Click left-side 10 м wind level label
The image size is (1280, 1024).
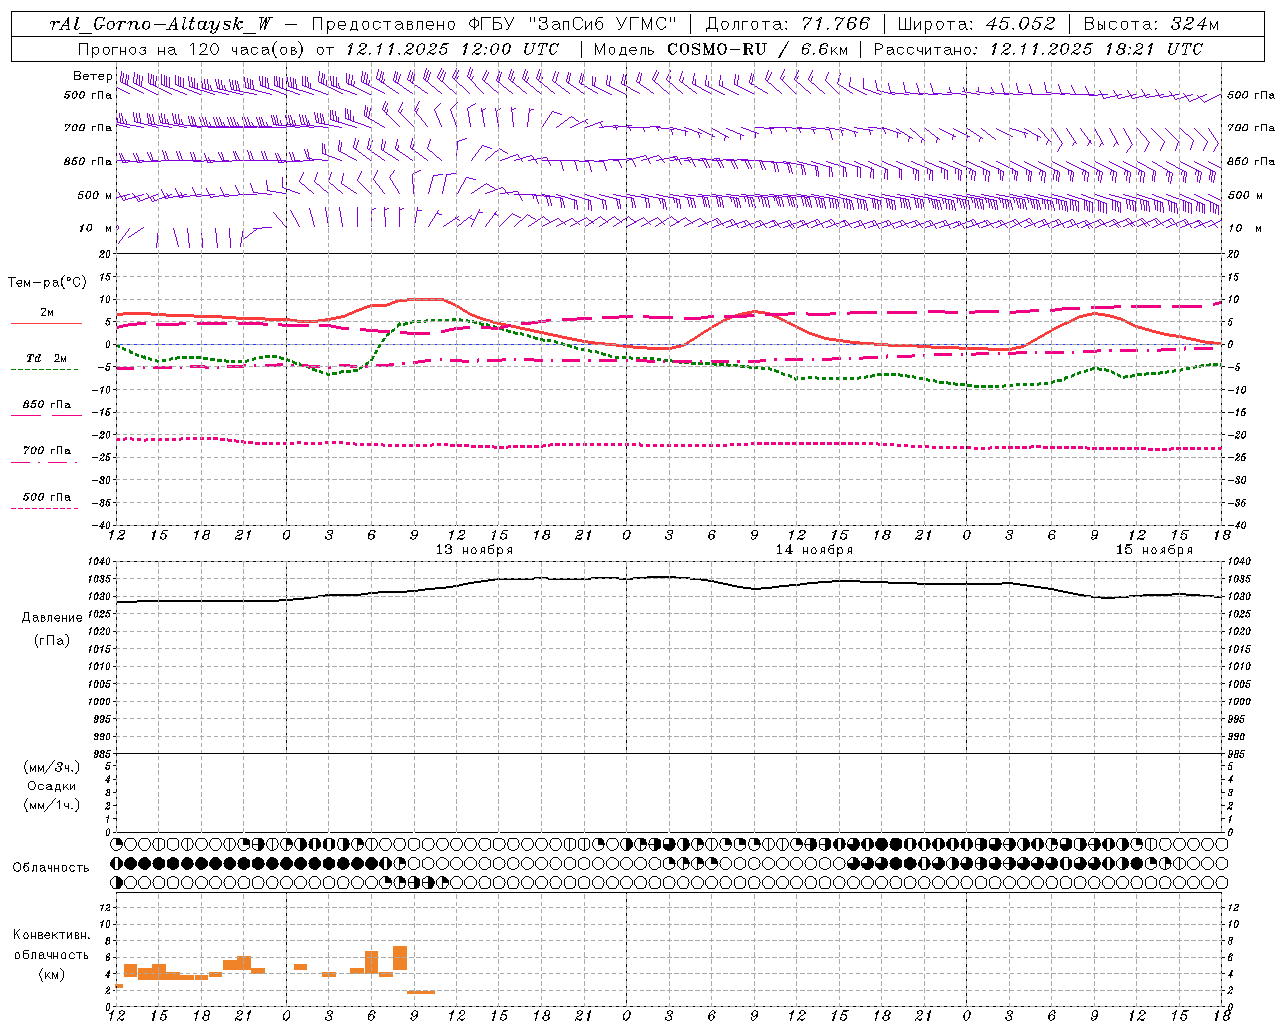click(96, 228)
